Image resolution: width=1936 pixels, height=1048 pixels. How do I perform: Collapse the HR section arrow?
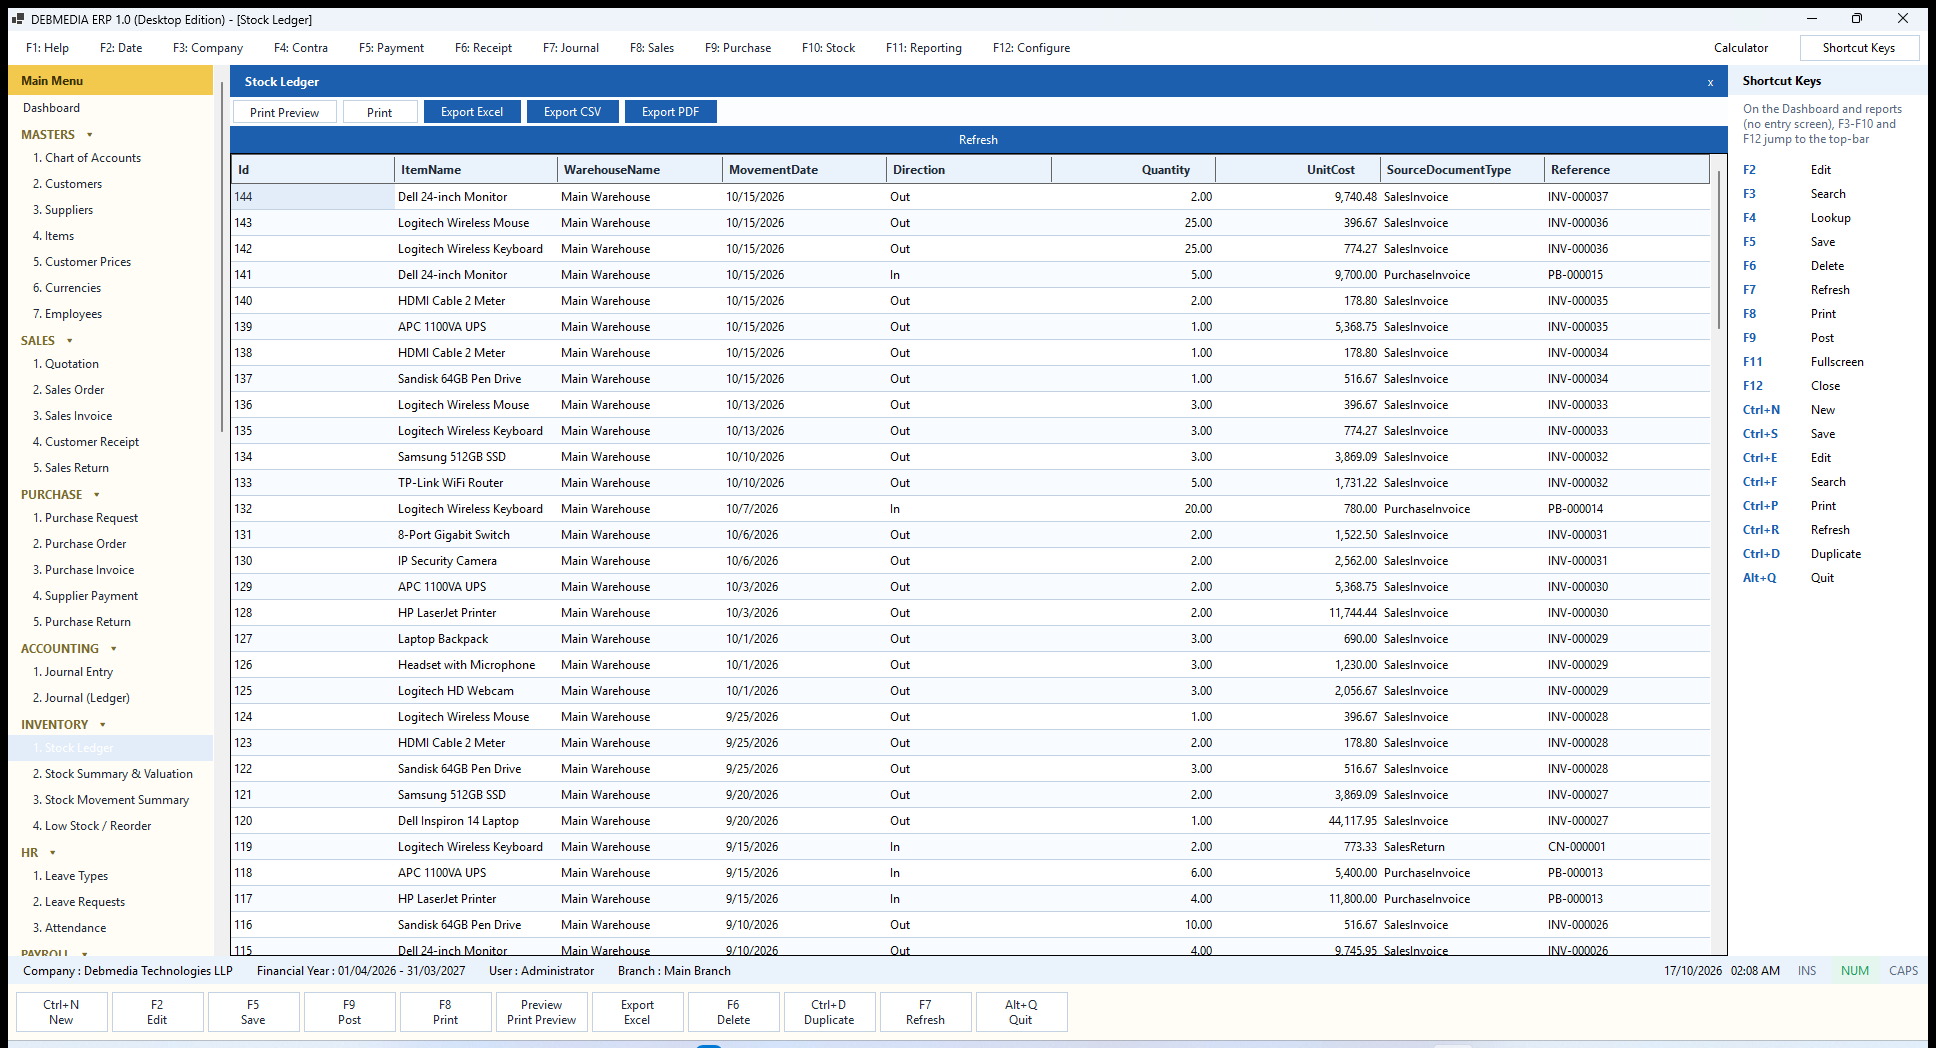pyautogui.click(x=53, y=853)
